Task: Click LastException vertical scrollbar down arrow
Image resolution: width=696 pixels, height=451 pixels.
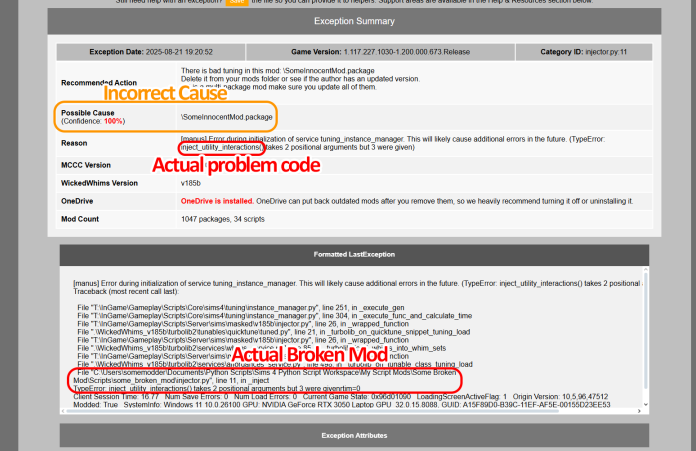Action: tap(645, 404)
